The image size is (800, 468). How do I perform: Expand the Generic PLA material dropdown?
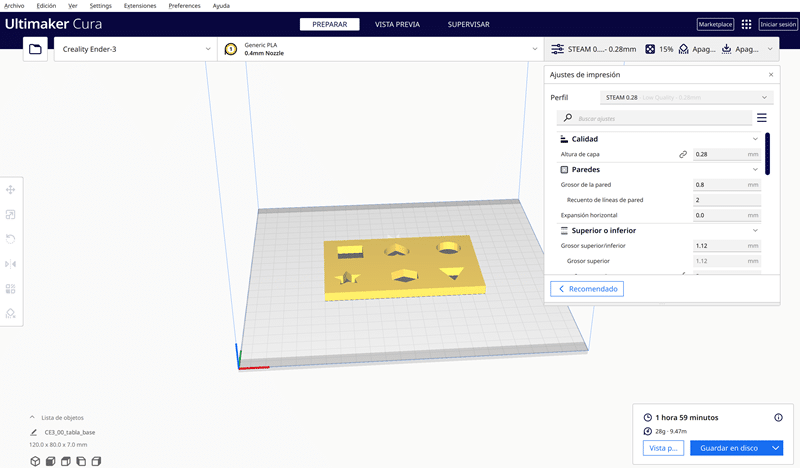pyautogui.click(x=381, y=49)
